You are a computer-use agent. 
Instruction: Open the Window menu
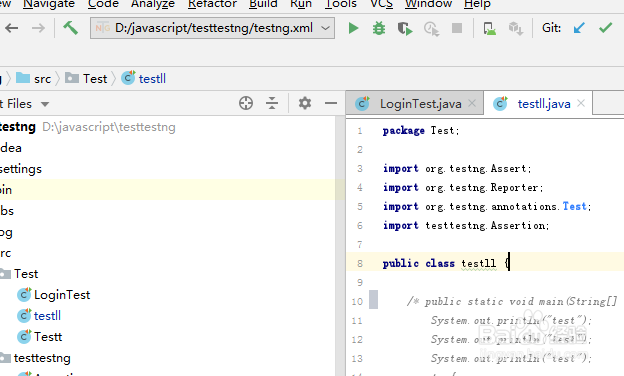coord(428,4)
